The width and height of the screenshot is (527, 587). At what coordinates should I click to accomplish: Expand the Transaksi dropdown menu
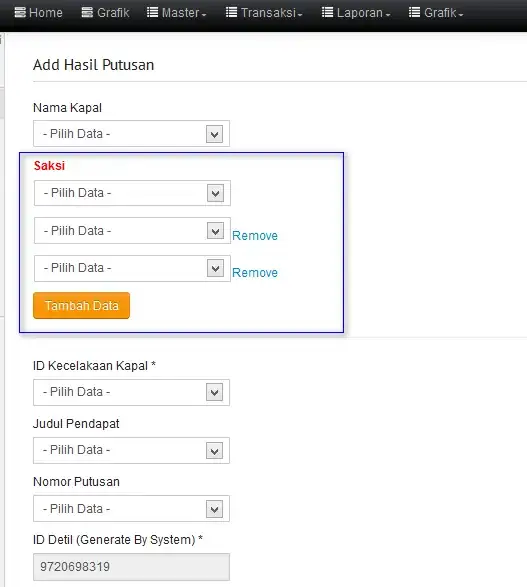pos(264,13)
